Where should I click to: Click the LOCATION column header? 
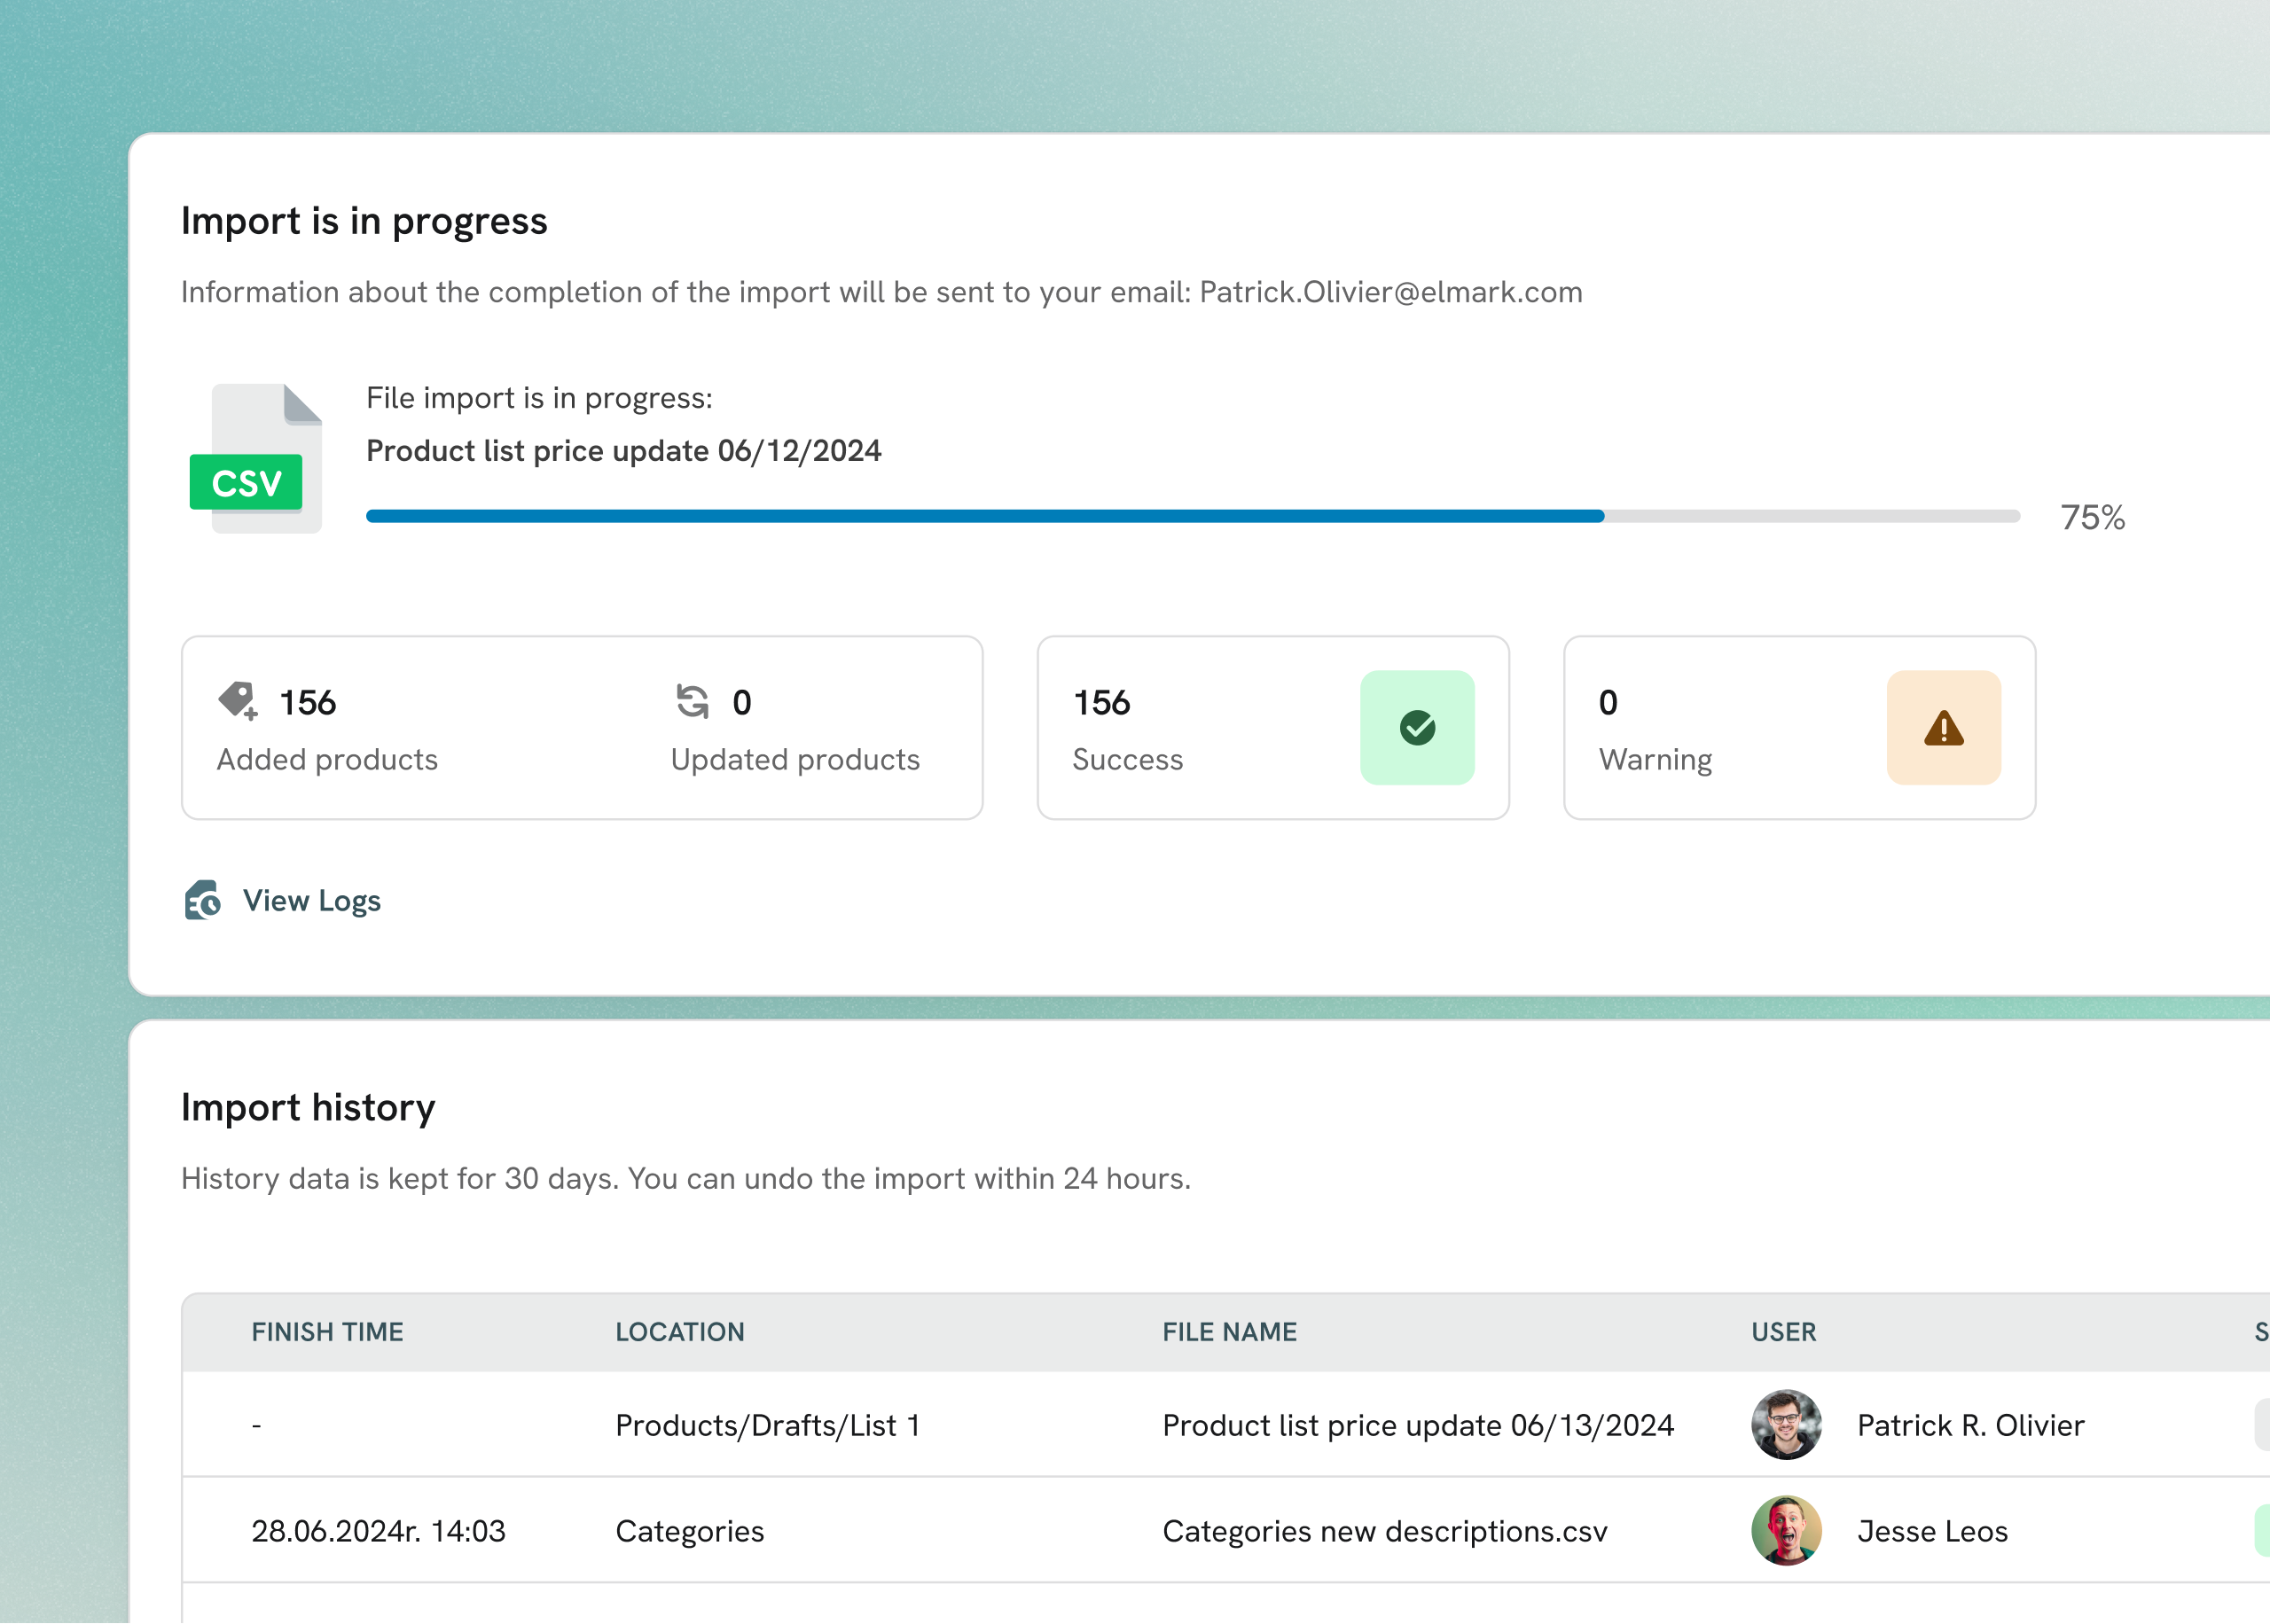(679, 1331)
